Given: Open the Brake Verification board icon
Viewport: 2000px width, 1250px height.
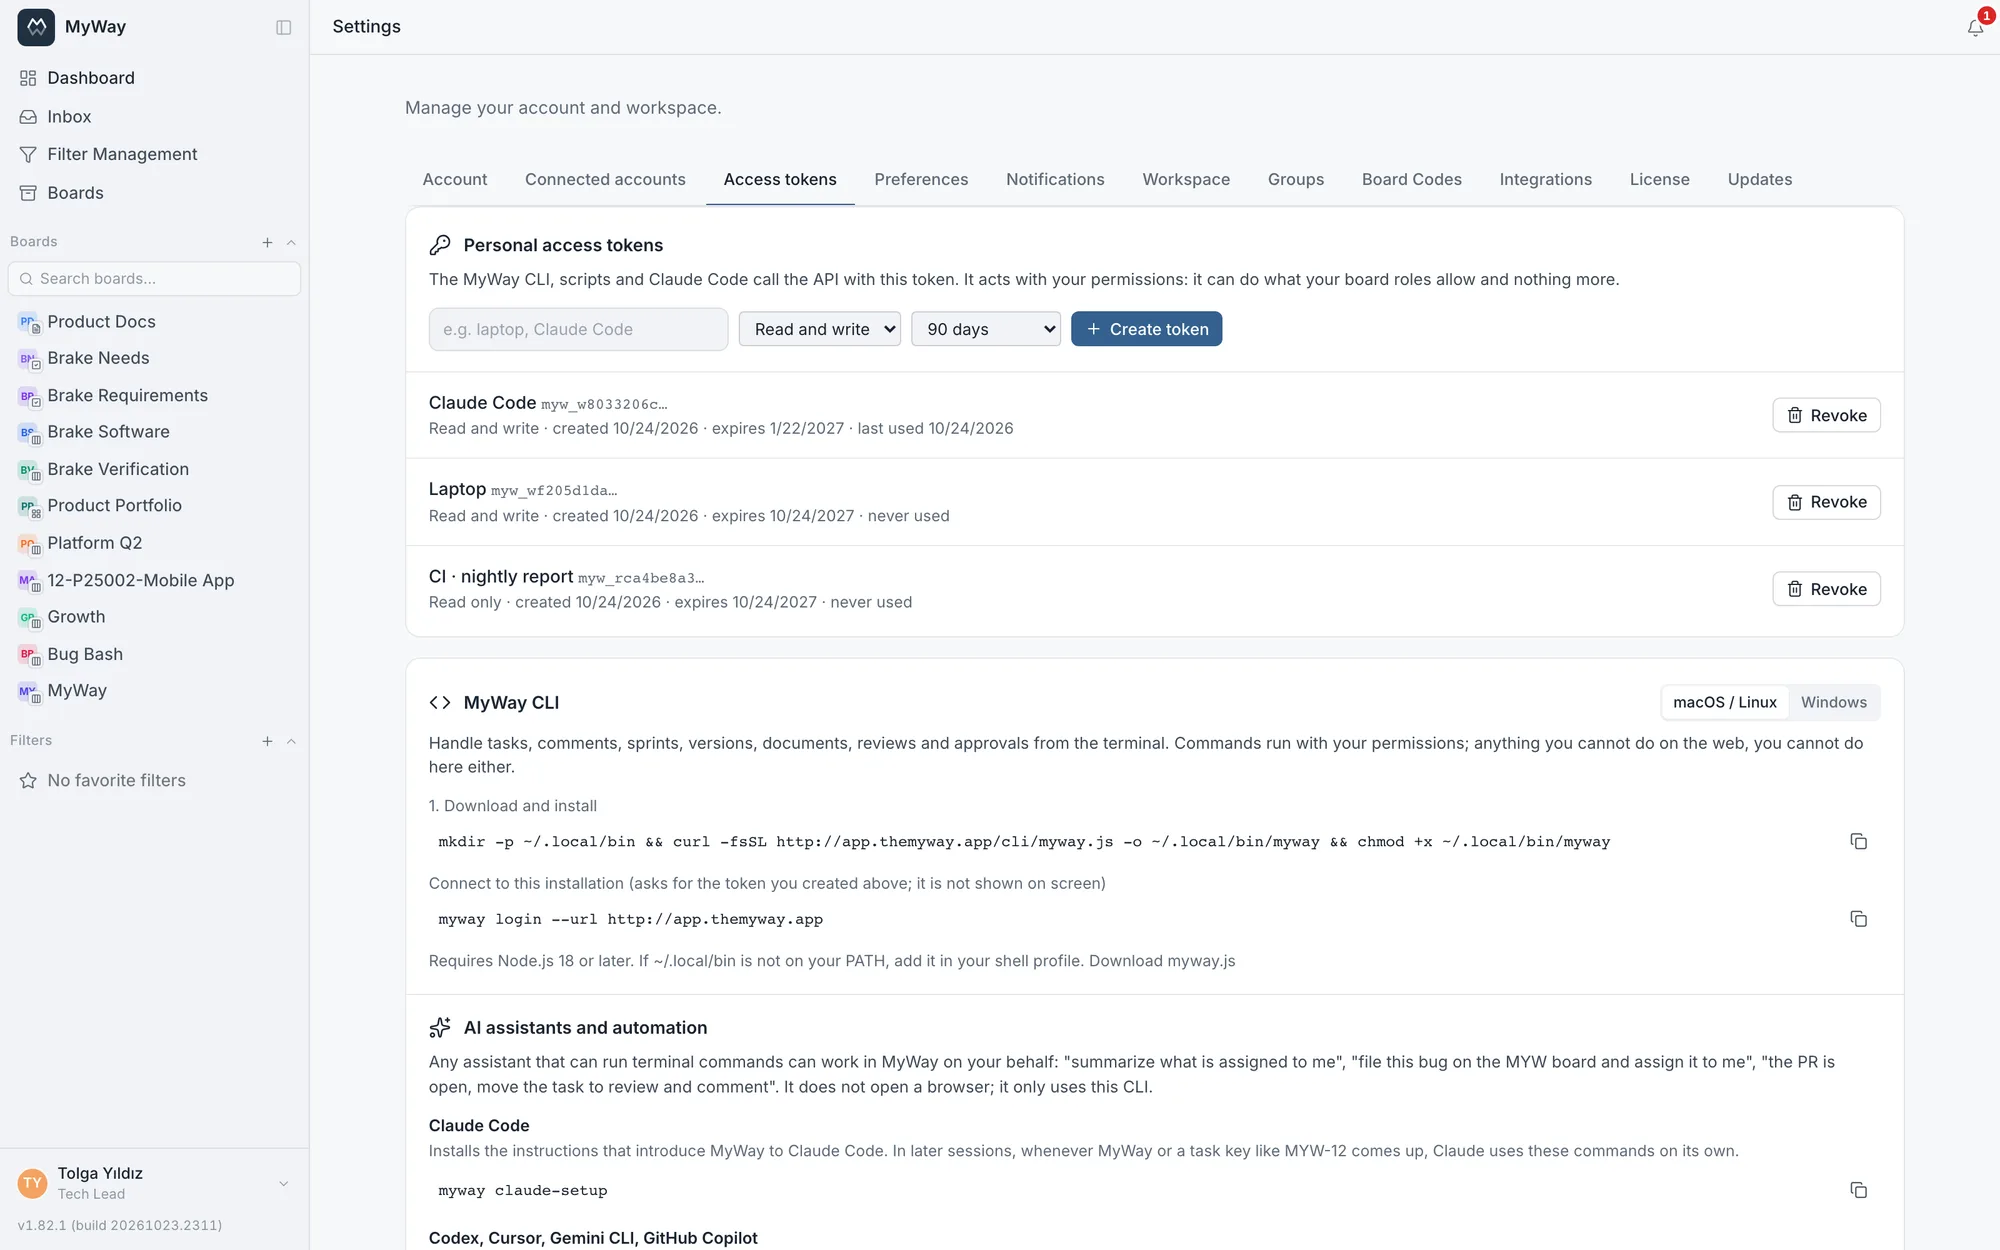Looking at the screenshot, I should pyautogui.click(x=29, y=470).
